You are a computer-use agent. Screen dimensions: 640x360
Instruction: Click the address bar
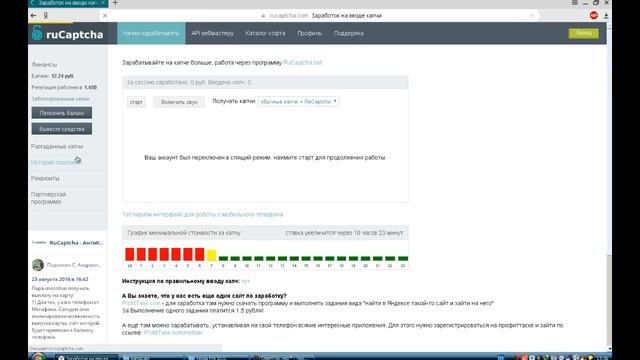[322, 16]
